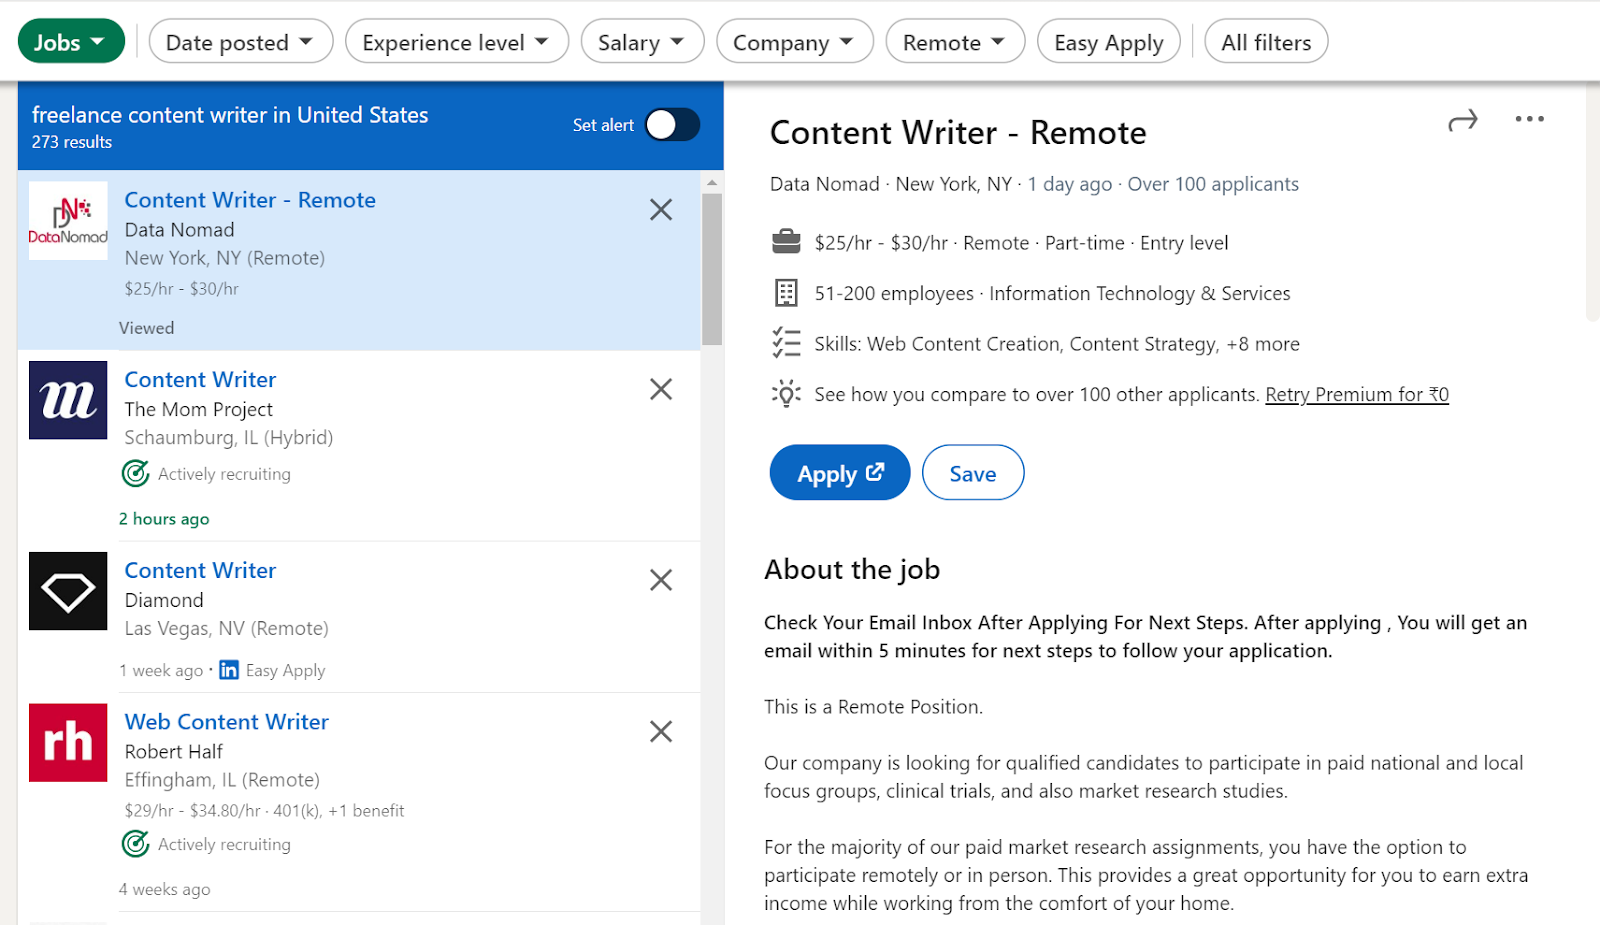
Task: Click the job list scrollbar thumb
Action: [x=712, y=268]
